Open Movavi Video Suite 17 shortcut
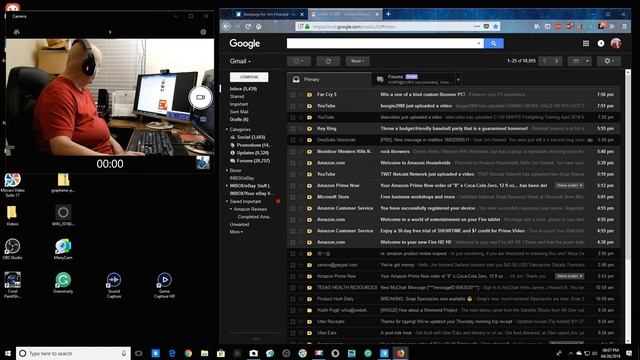The width and height of the screenshot is (640, 360). tap(12, 184)
